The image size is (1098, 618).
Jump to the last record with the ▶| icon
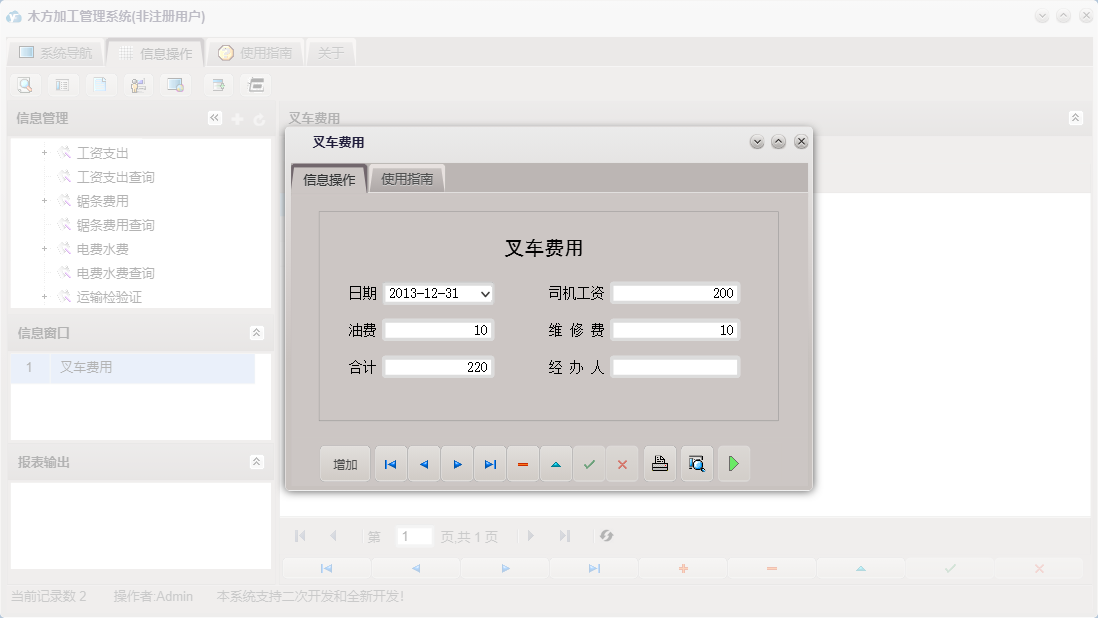click(x=490, y=463)
